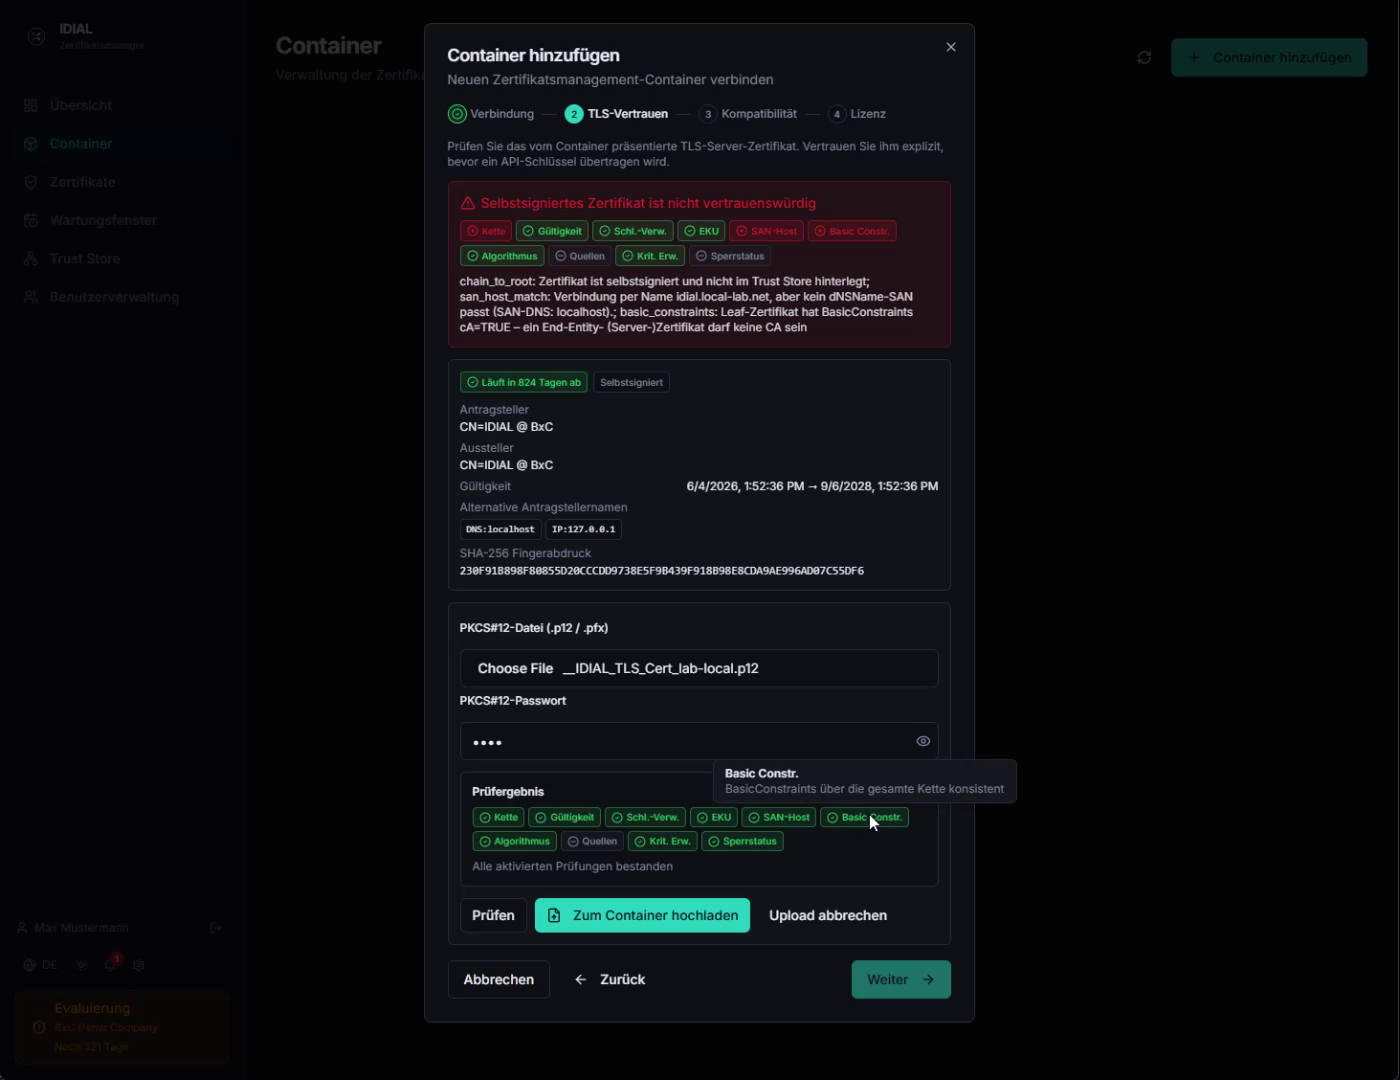This screenshot has height=1080, width=1400.
Task: Click the EKU chip in the red warning box
Action: (701, 231)
